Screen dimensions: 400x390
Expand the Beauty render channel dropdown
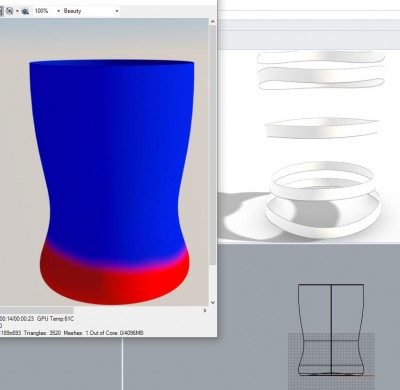coord(91,11)
